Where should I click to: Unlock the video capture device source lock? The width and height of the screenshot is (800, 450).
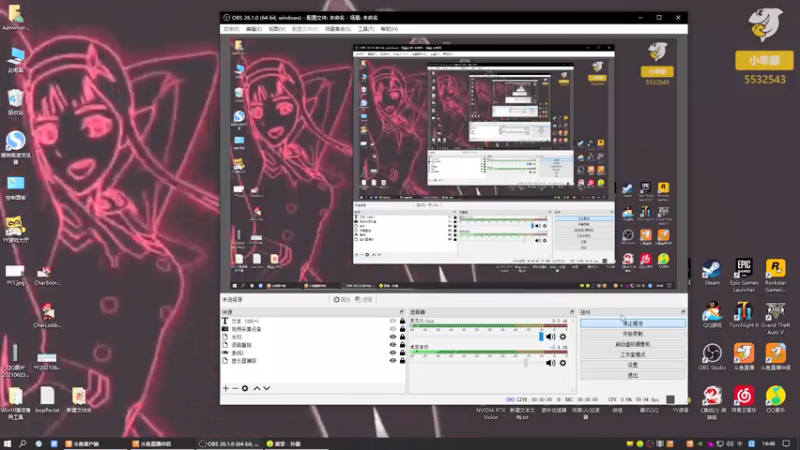pos(402,329)
